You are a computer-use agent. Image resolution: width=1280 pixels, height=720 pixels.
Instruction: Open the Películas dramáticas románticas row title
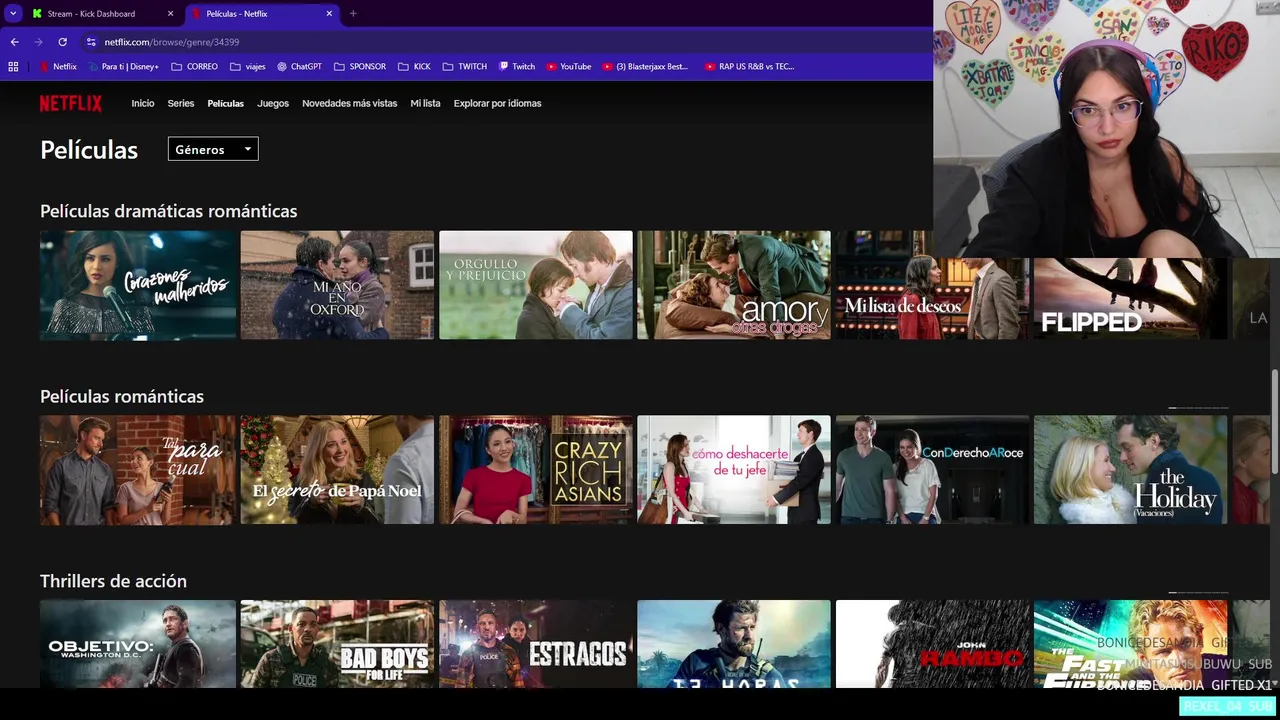[x=168, y=211]
